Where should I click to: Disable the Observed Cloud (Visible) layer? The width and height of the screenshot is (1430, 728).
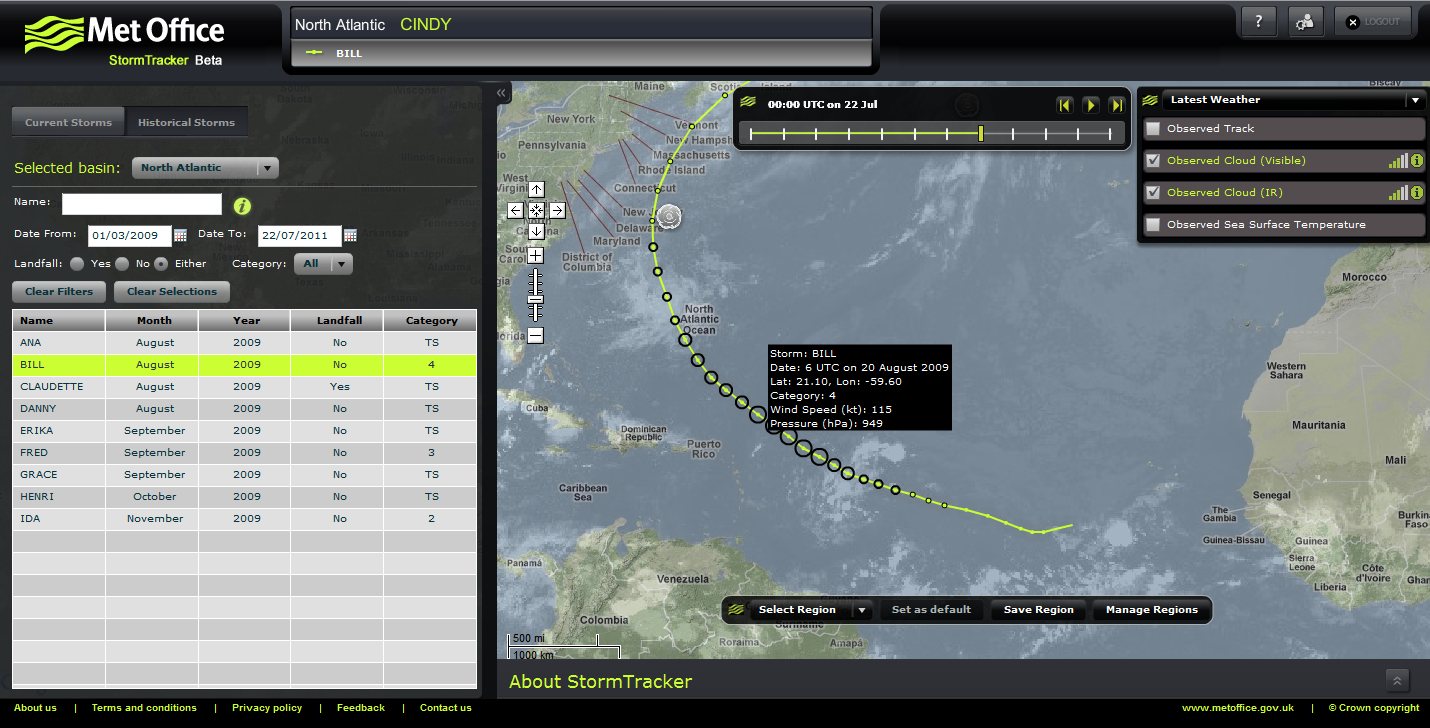tap(1153, 160)
